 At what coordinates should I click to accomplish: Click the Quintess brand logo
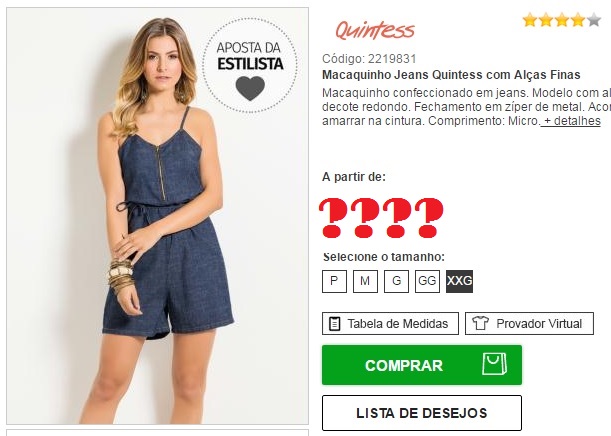(375, 30)
